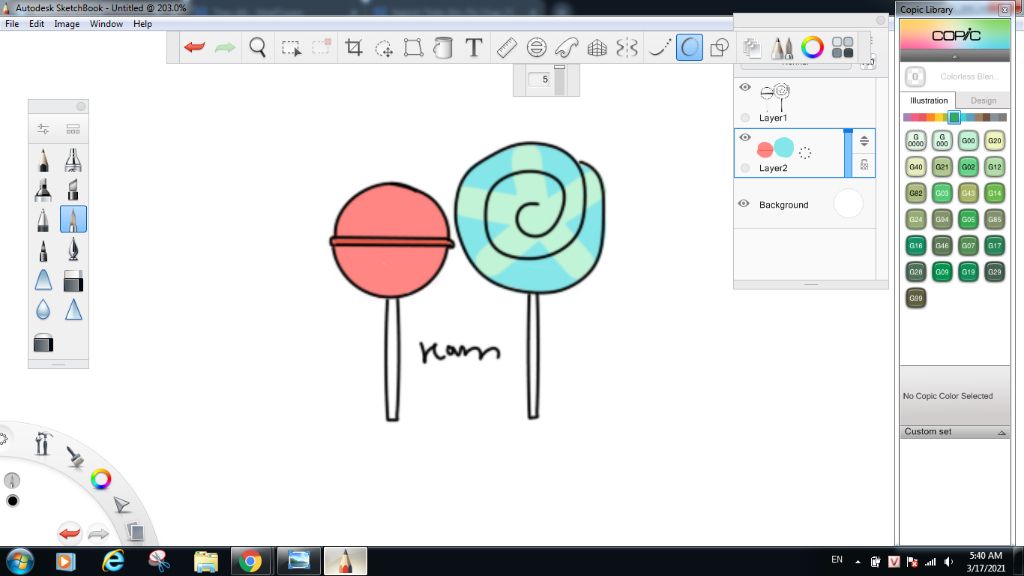
Task: Select the Colorless Blender swatch
Action: [x=915, y=76]
